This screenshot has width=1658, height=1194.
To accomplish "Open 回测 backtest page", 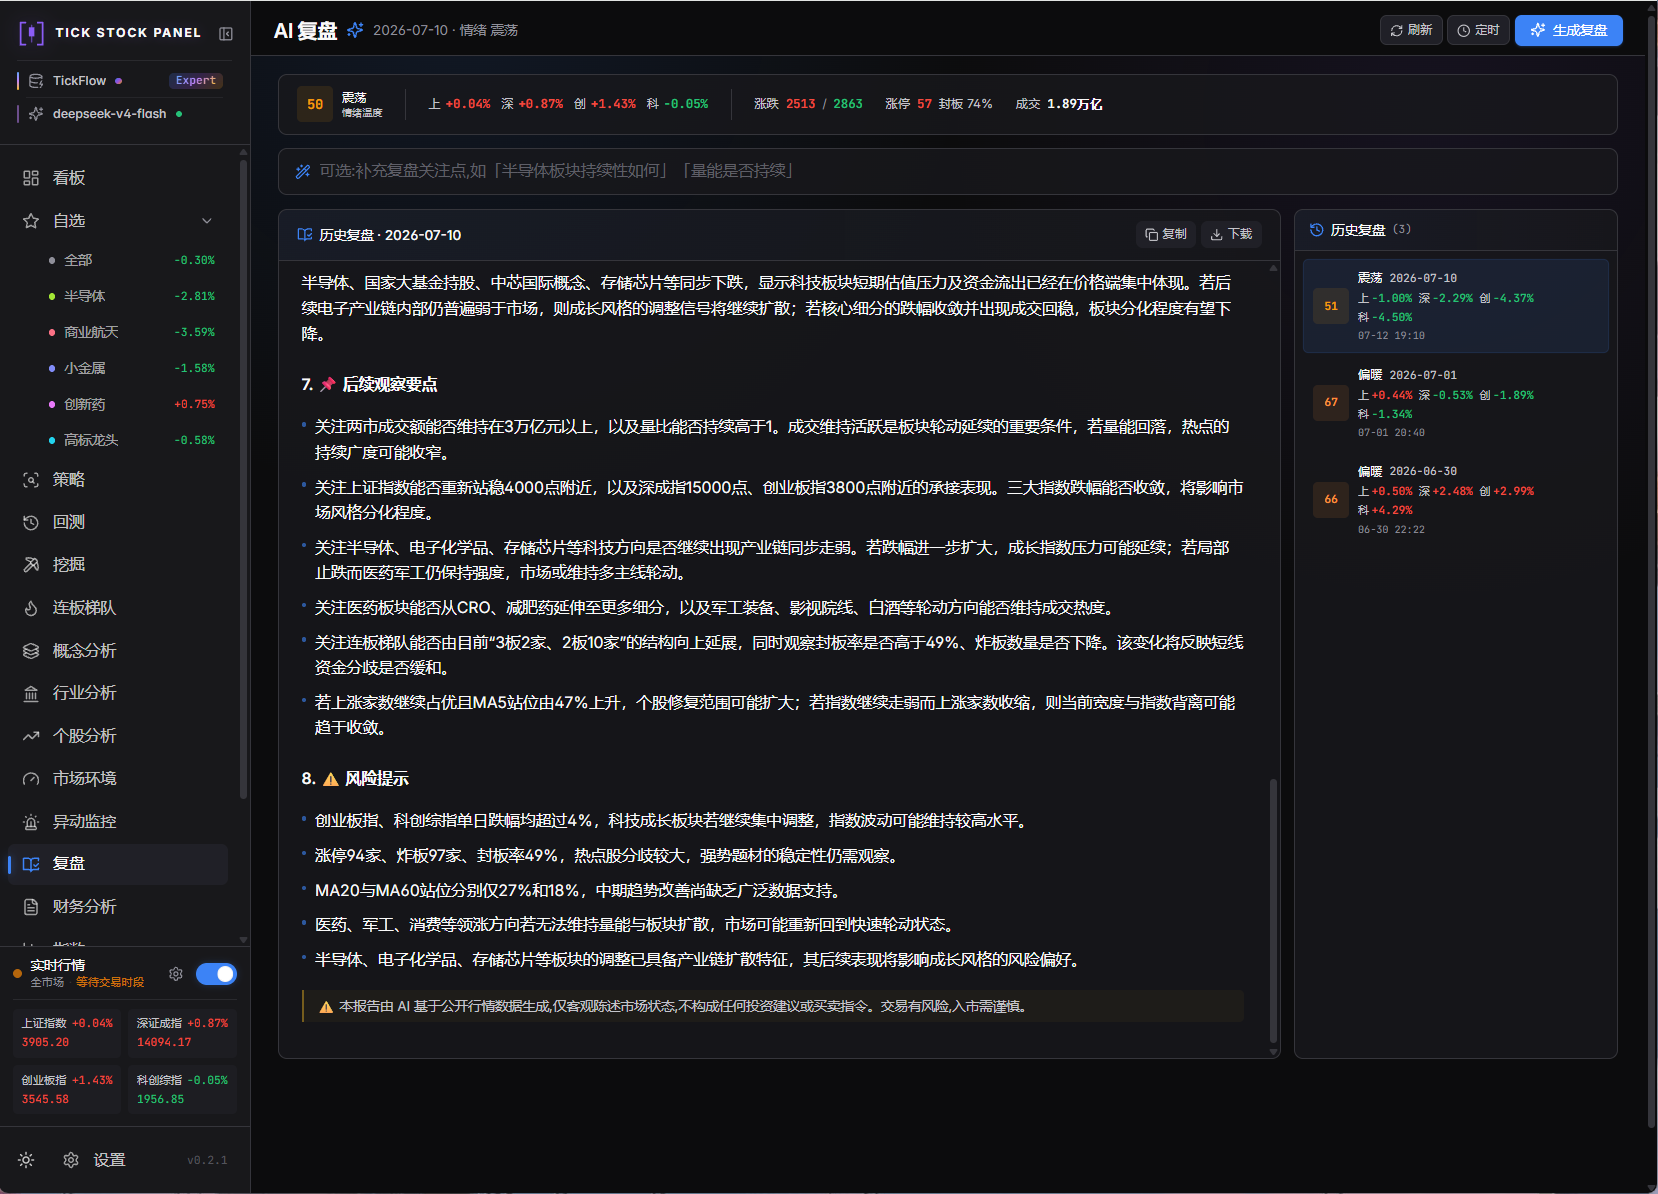I will click(120, 522).
